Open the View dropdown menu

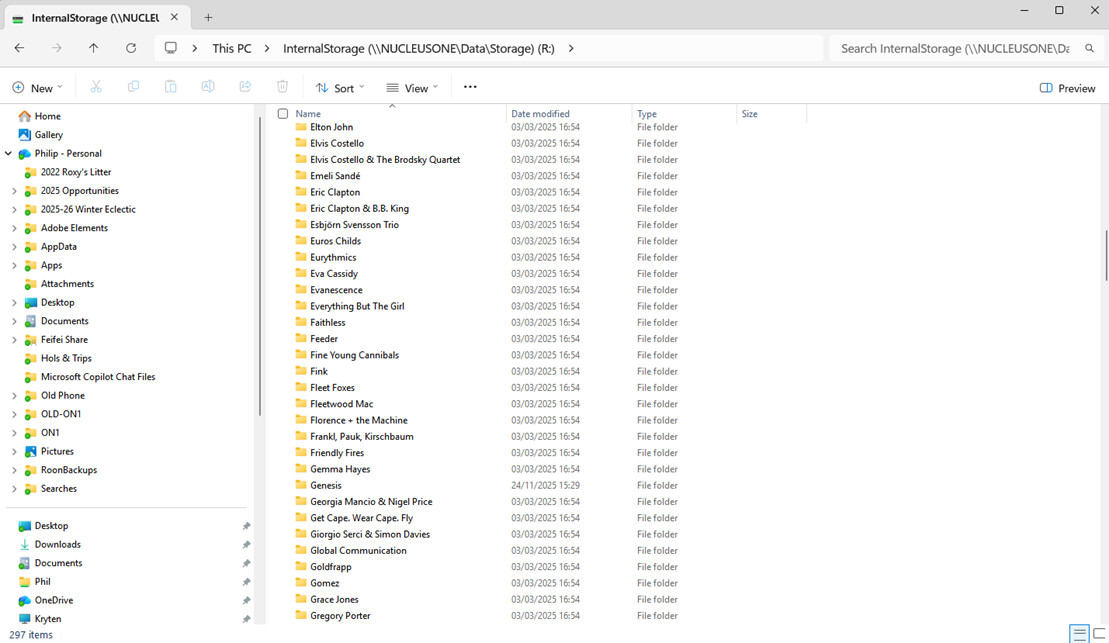(x=412, y=88)
